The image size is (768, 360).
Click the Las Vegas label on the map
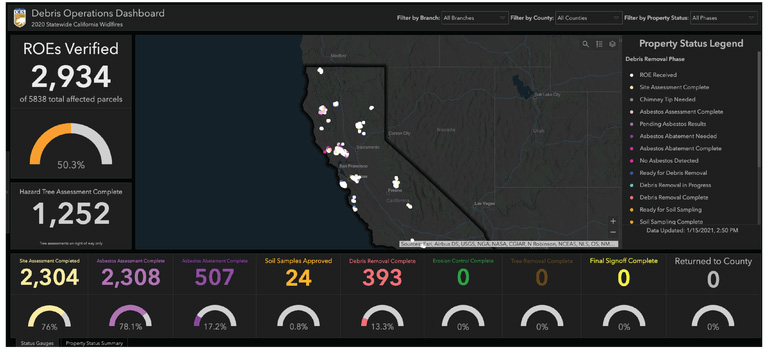point(484,203)
